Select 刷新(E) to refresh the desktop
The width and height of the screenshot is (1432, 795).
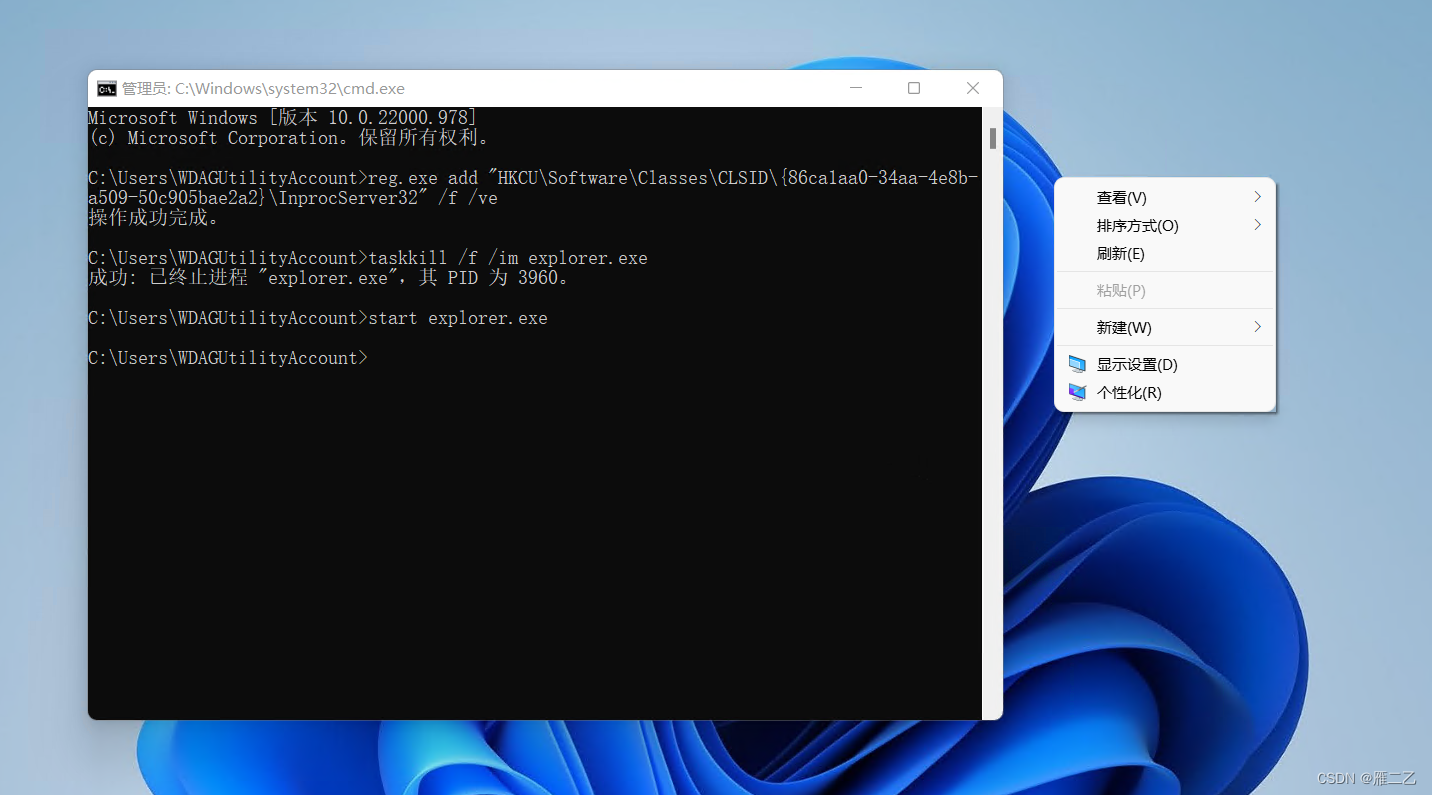[1120, 253]
